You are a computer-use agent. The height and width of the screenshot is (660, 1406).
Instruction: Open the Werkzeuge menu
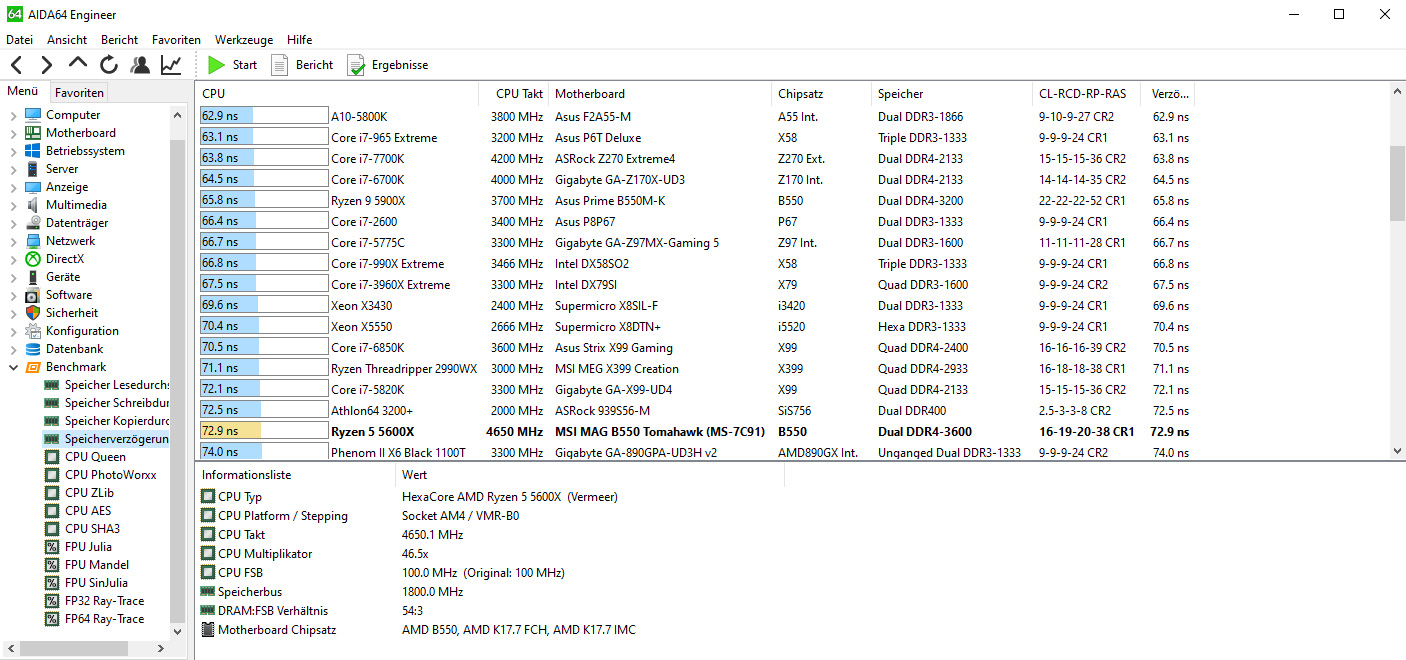coord(244,40)
